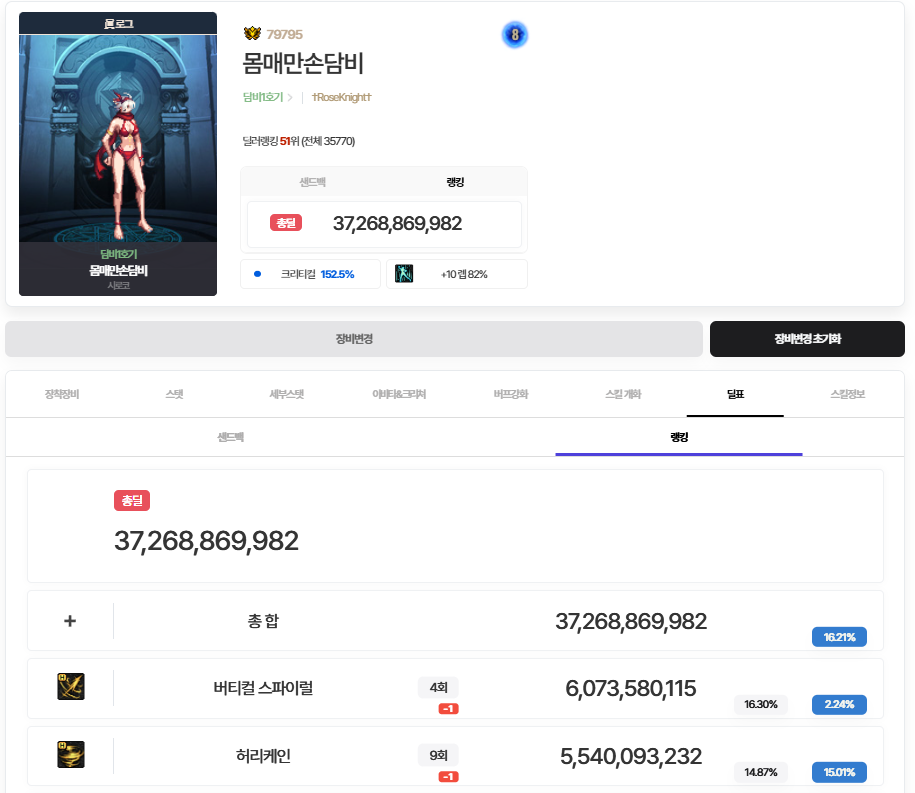This screenshot has width=915, height=793.
Task: Open the 장착장비 tab
Action: click(x=62, y=394)
